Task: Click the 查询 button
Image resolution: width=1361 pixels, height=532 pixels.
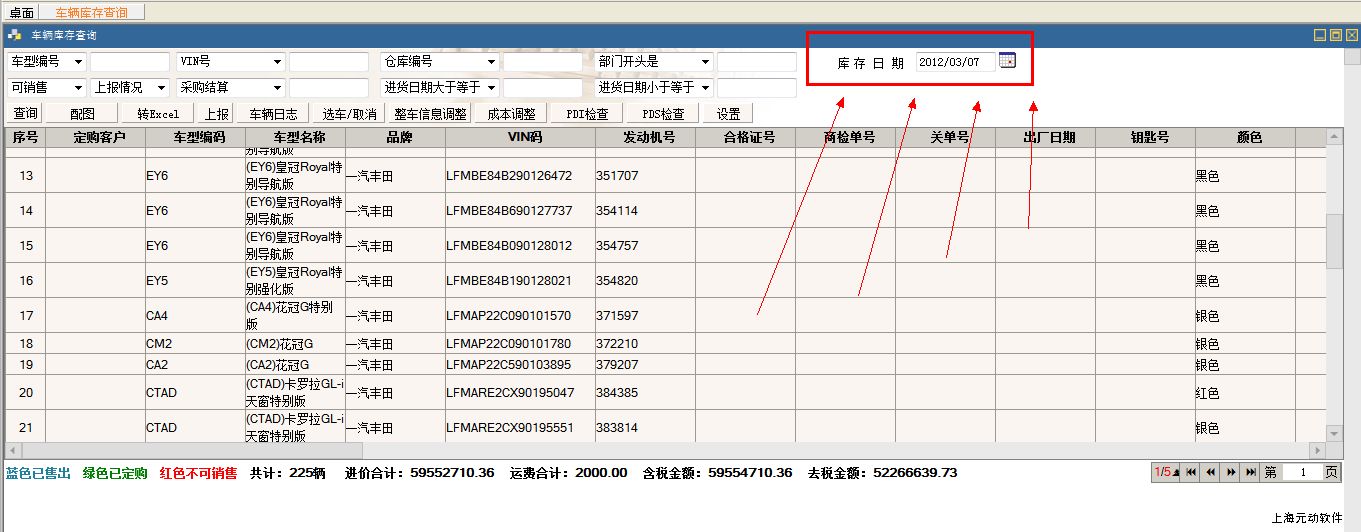Action: 26,114
